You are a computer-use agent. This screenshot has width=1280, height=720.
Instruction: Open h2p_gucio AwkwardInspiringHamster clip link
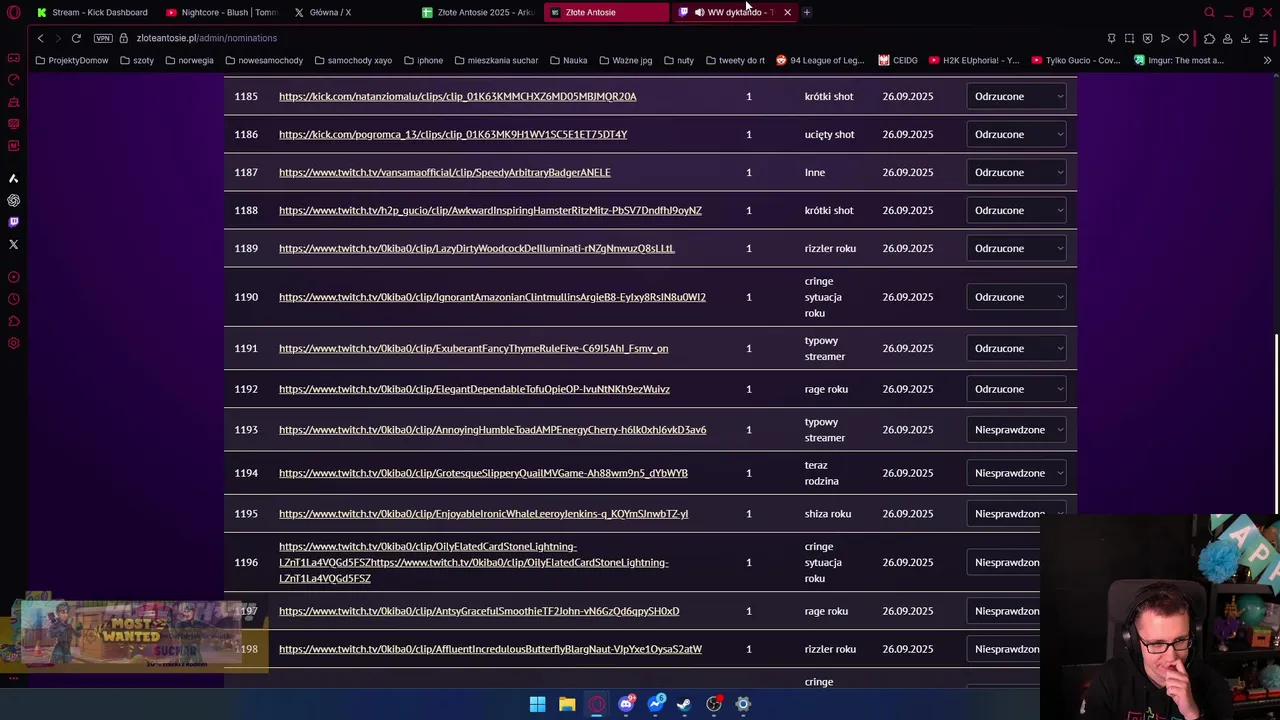pos(490,210)
